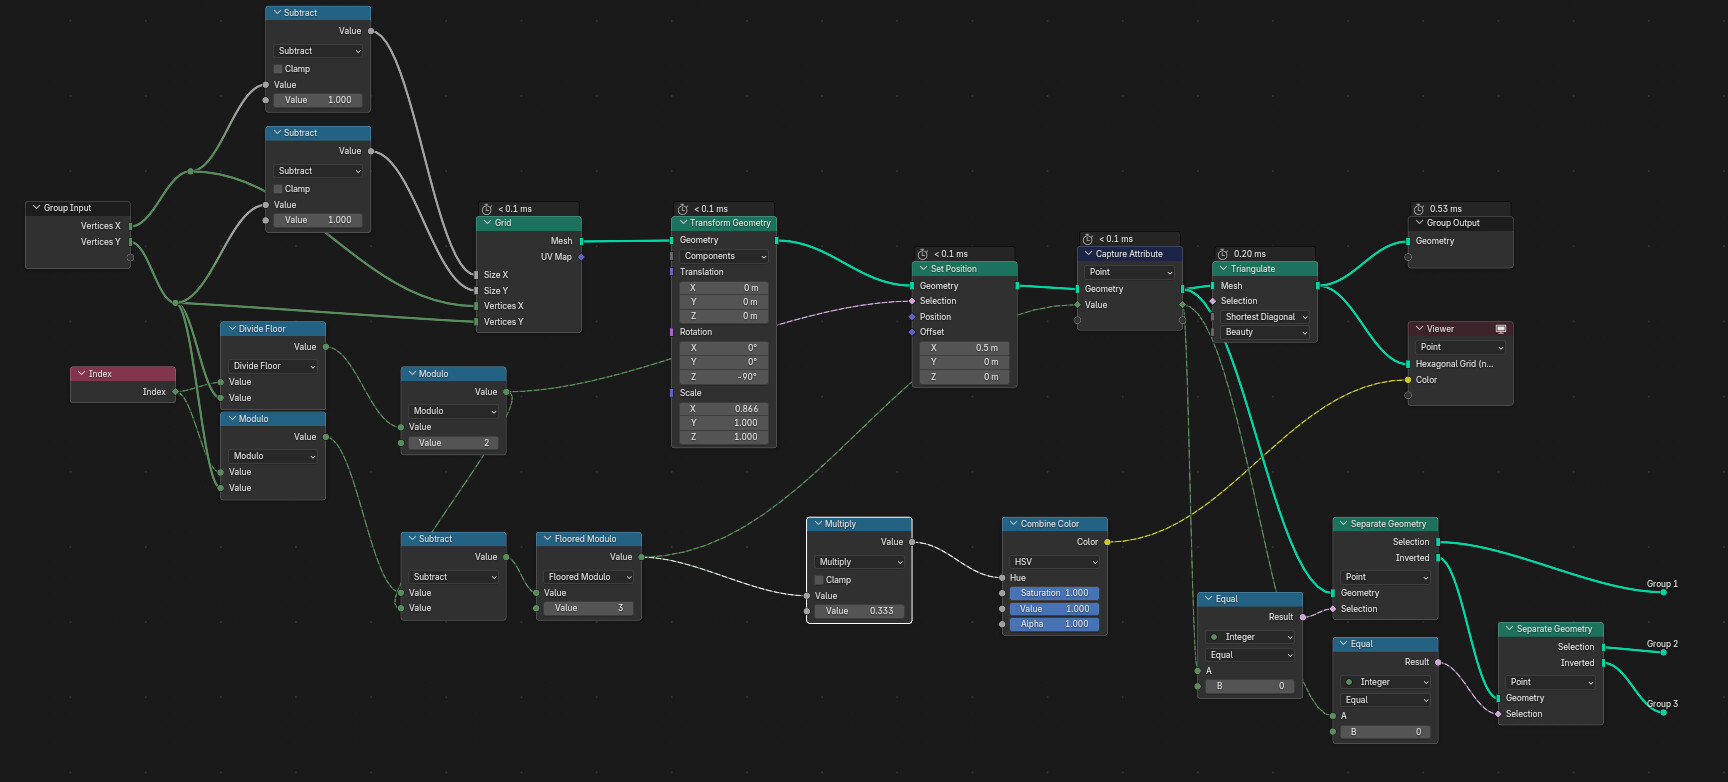Open the Multiply operation dropdown
1728x782 pixels.
(860, 562)
